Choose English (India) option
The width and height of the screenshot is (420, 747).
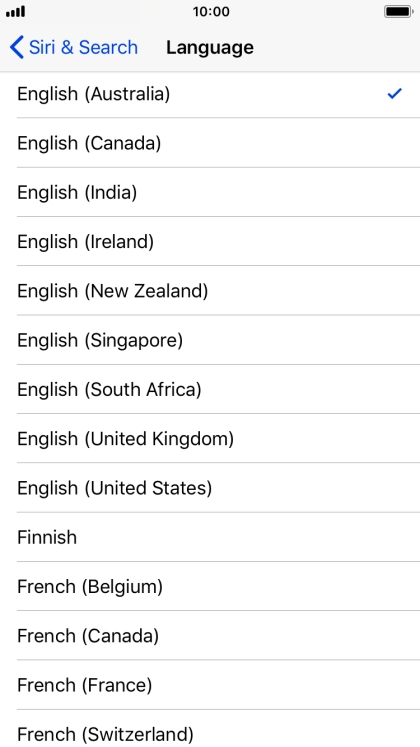[210, 192]
